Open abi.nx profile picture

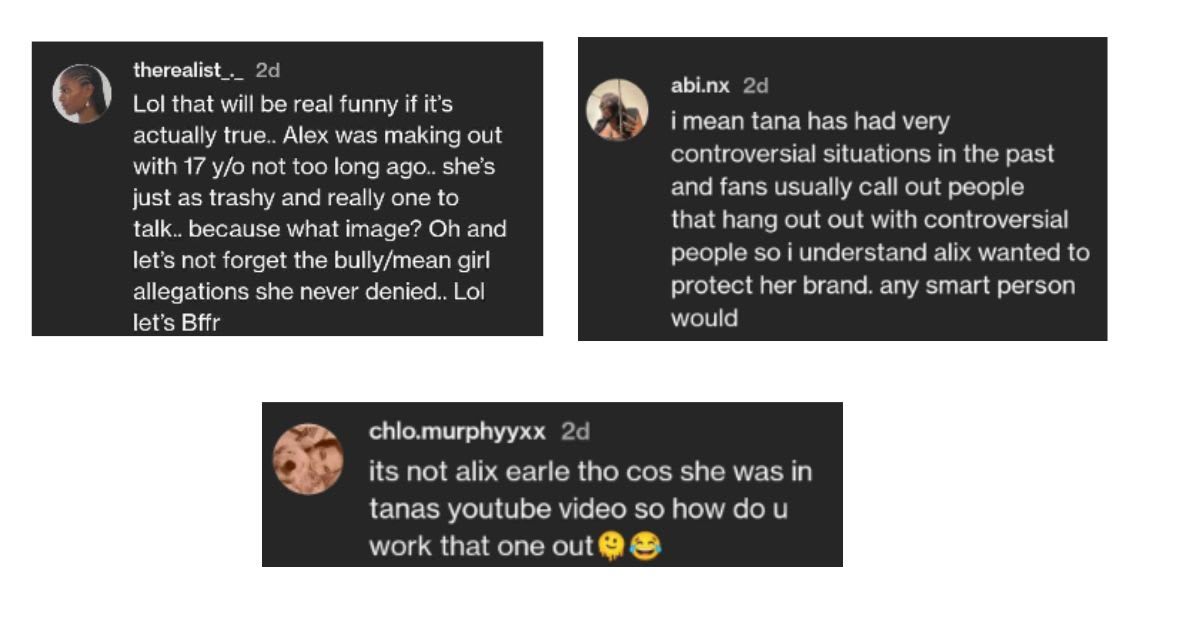click(x=617, y=110)
